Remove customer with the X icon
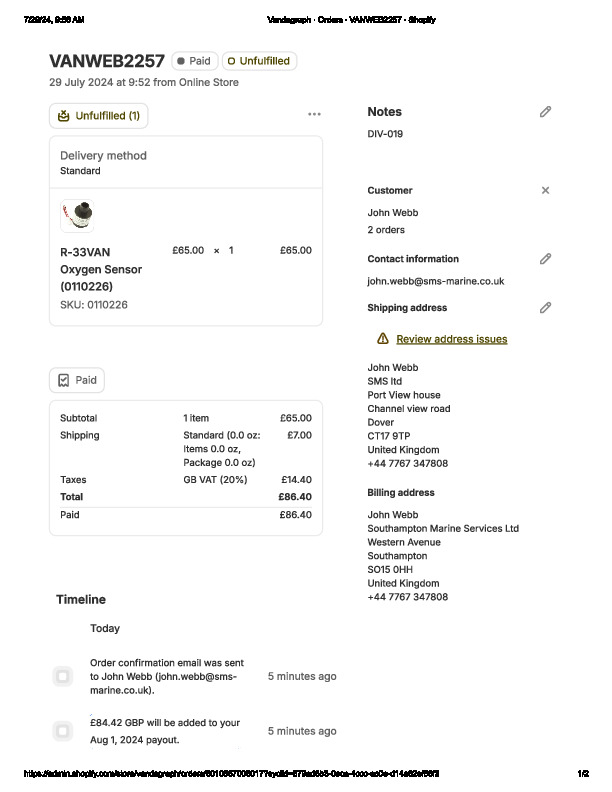The height and width of the screenshot is (792, 612). [x=545, y=190]
